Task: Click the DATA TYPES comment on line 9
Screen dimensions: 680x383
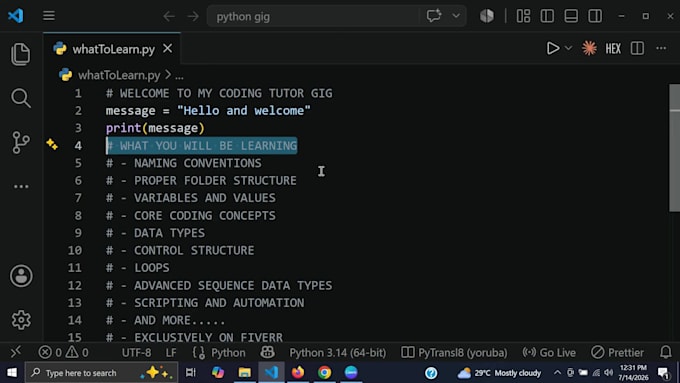Action: click(155, 233)
